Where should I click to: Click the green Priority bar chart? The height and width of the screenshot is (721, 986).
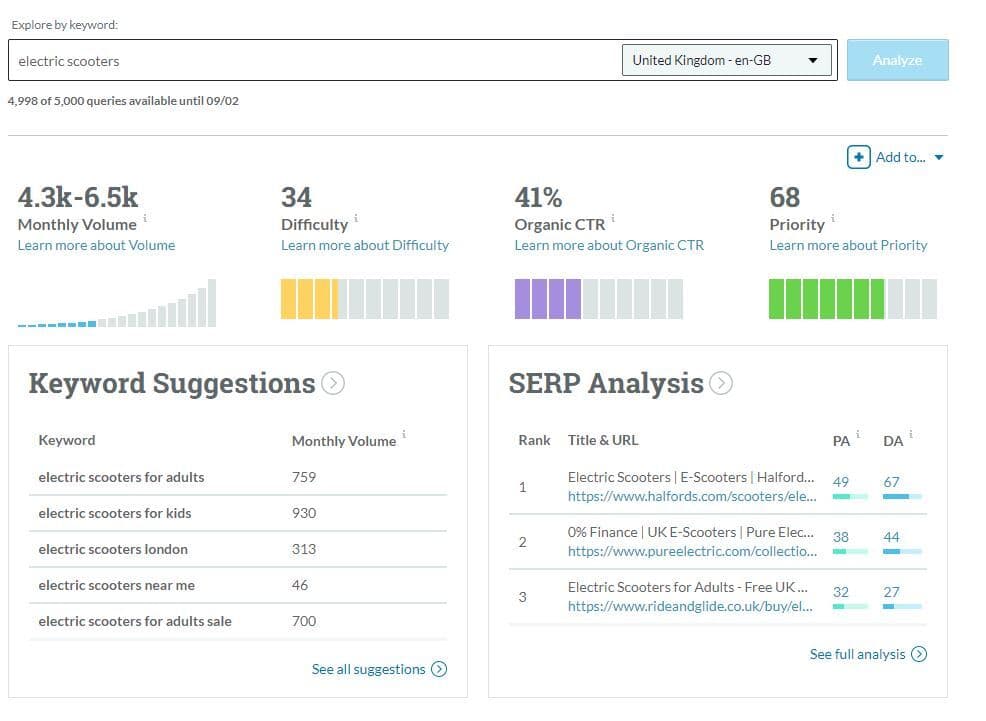(853, 299)
